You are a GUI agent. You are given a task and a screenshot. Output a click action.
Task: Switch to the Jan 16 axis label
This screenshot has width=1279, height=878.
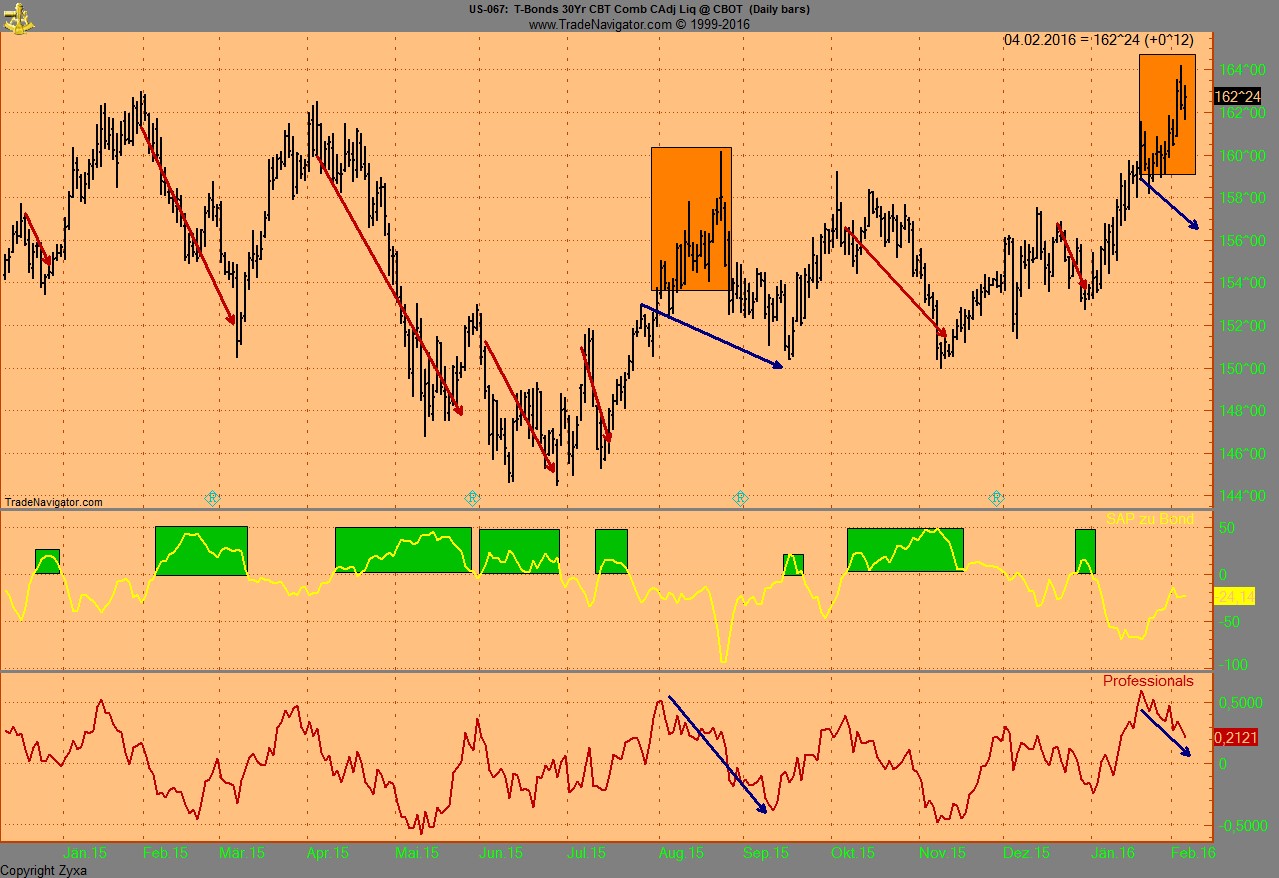click(x=1112, y=853)
